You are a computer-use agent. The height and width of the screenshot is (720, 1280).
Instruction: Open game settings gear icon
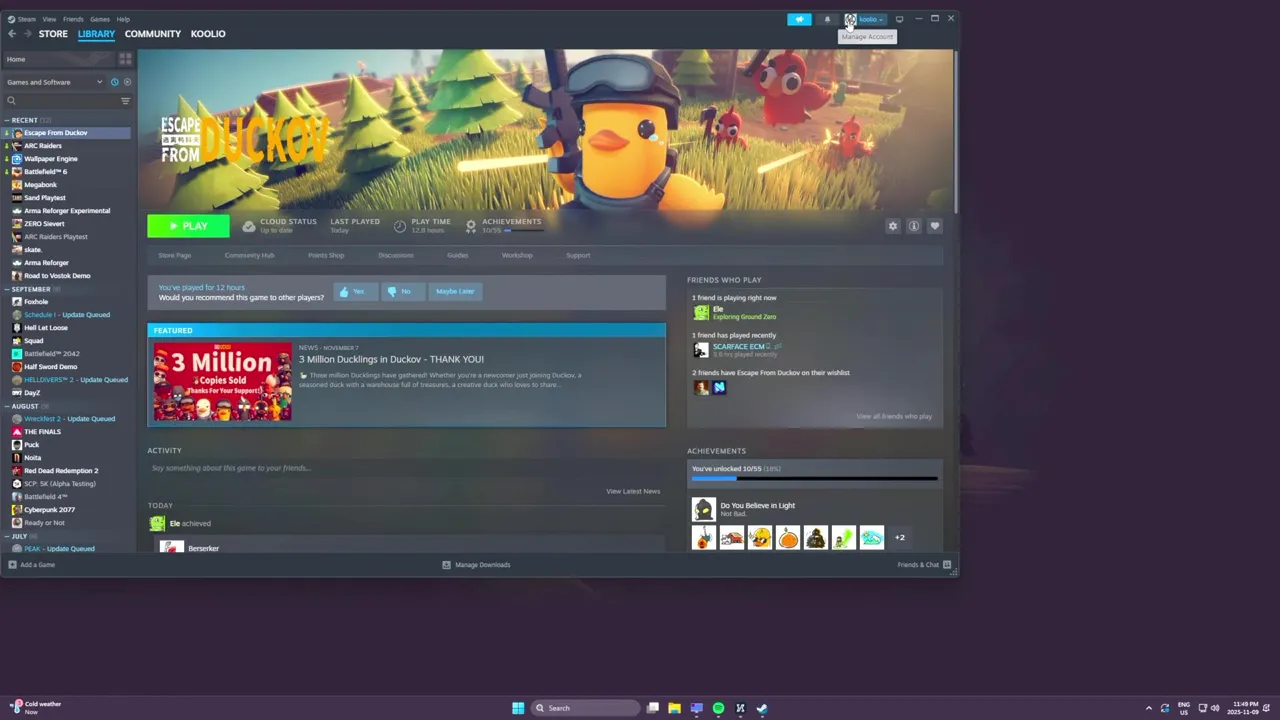click(893, 226)
